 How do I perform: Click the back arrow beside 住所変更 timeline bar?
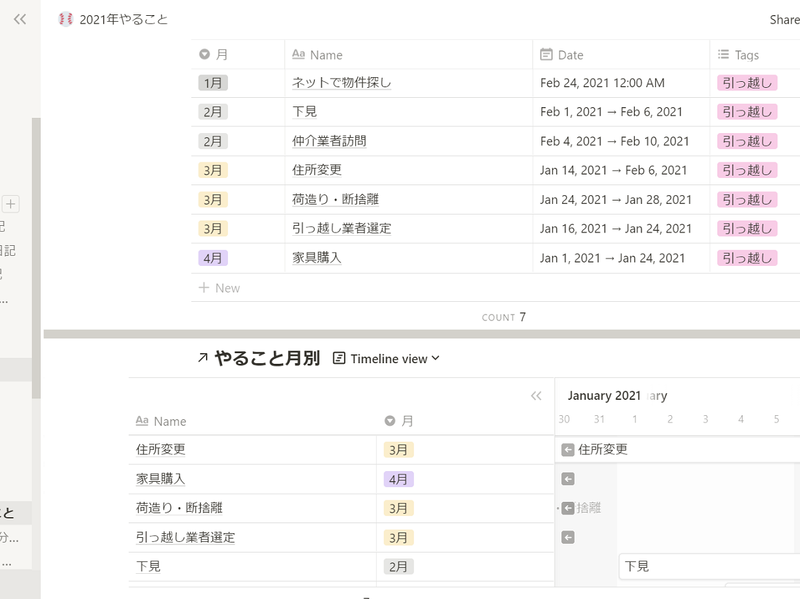click(x=568, y=450)
